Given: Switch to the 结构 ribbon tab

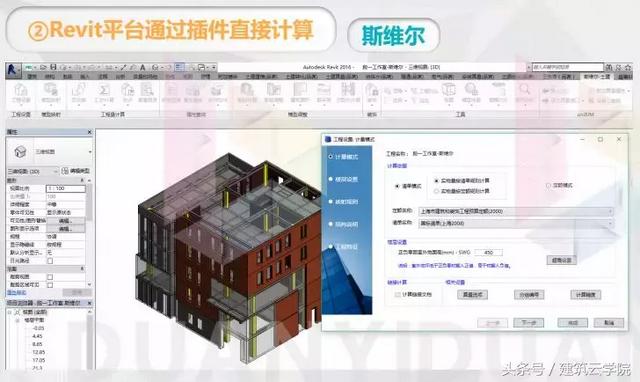Looking at the screenshot, I should tap(50, 76).
